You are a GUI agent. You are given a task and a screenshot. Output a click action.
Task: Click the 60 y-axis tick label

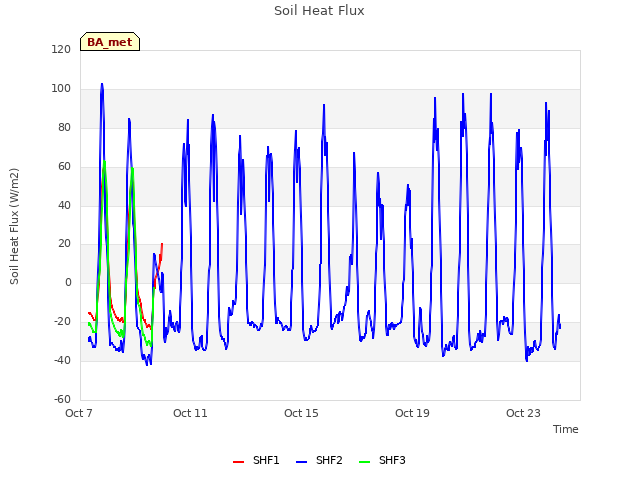click(64, 167)
